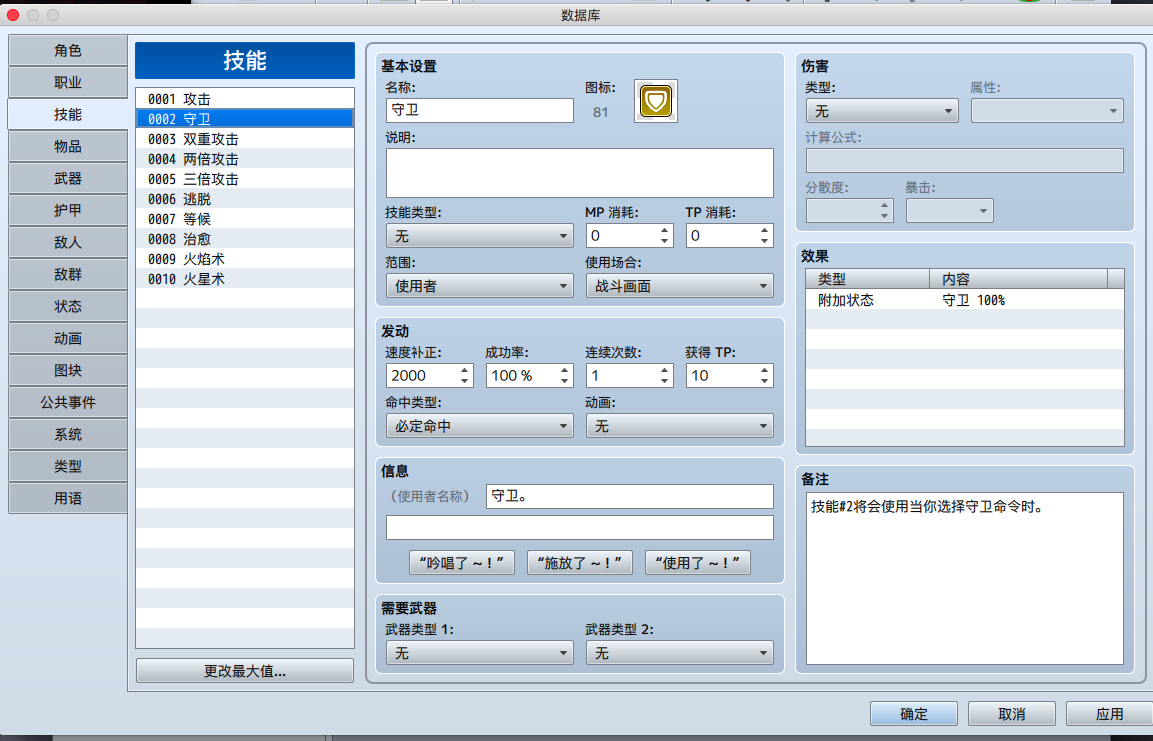Viewport: 1153px width, 741px height.
Task: Select the 附加状态 守卫 100% effect row
Action: click(x=964, y=300)
